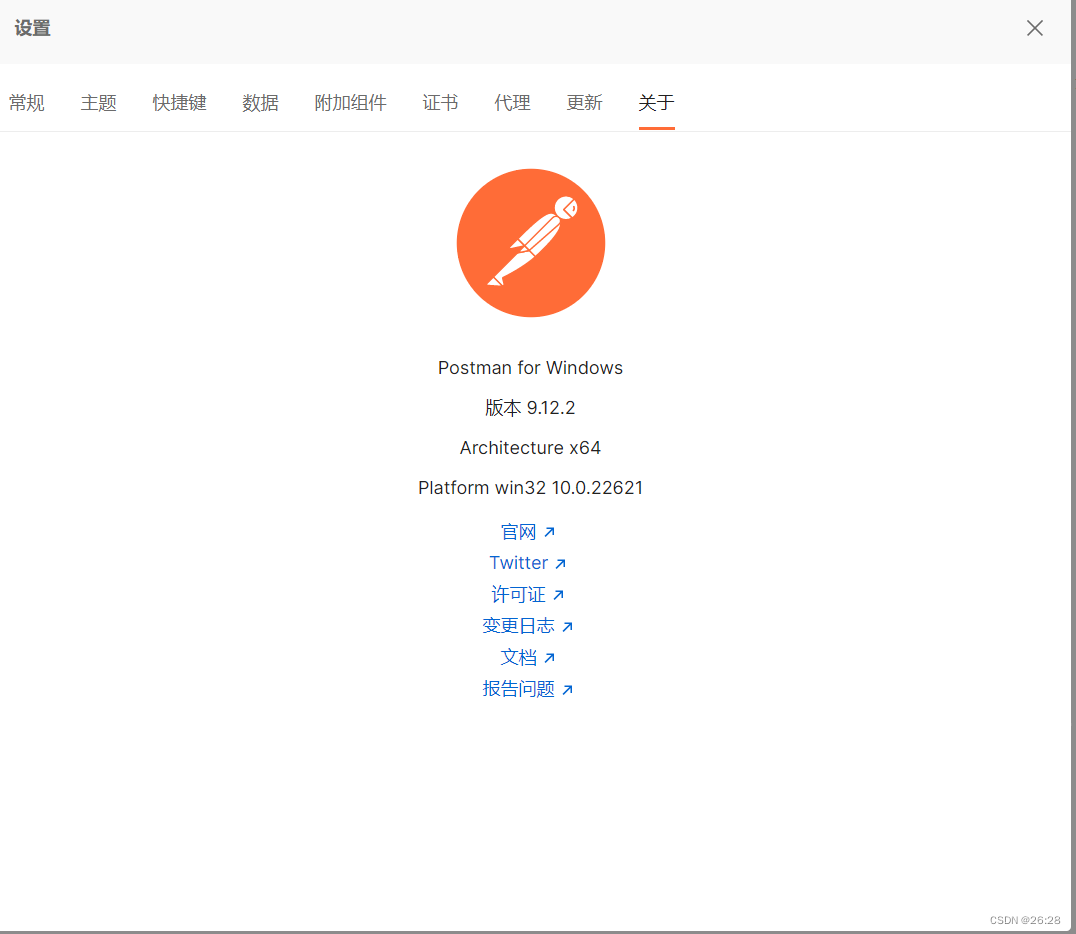Open the 官网 link

[x=521, y=531]
